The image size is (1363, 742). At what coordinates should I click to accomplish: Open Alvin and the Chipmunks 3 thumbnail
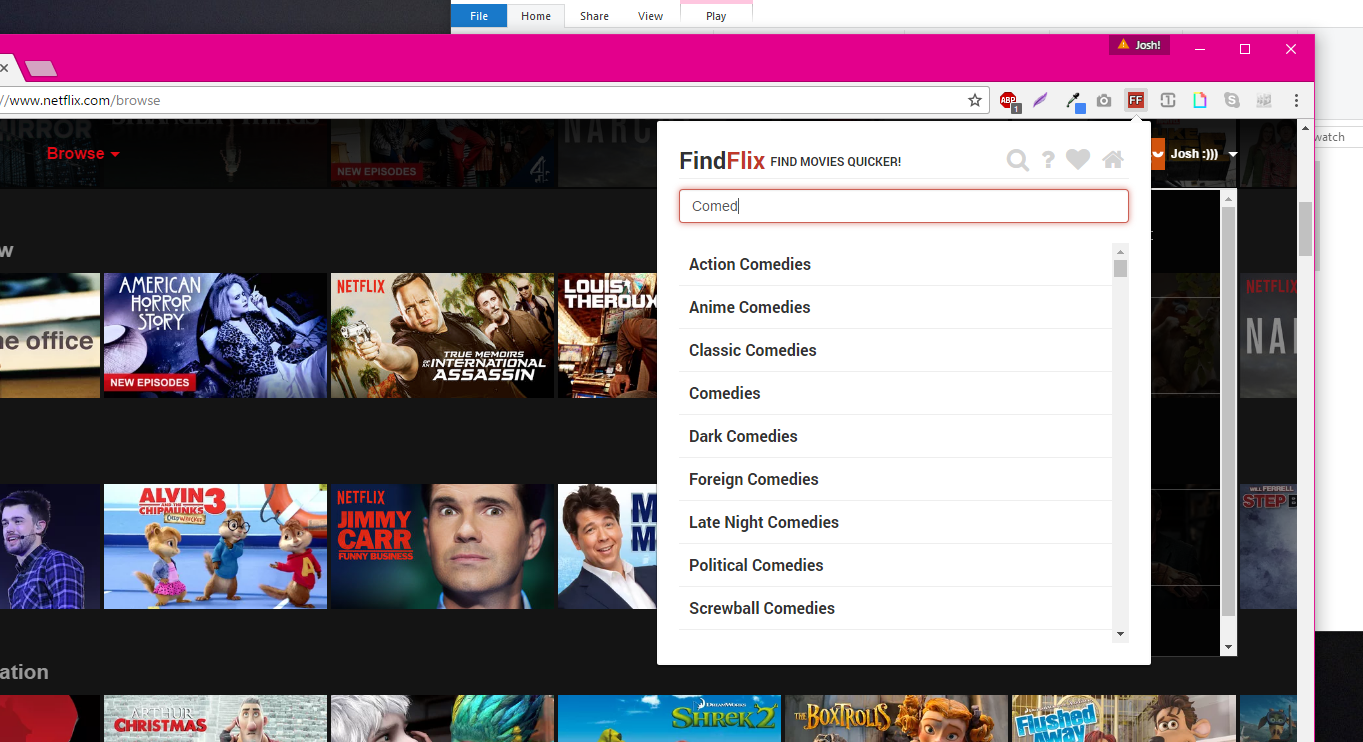pyautogui.click(x=215, y=546)
